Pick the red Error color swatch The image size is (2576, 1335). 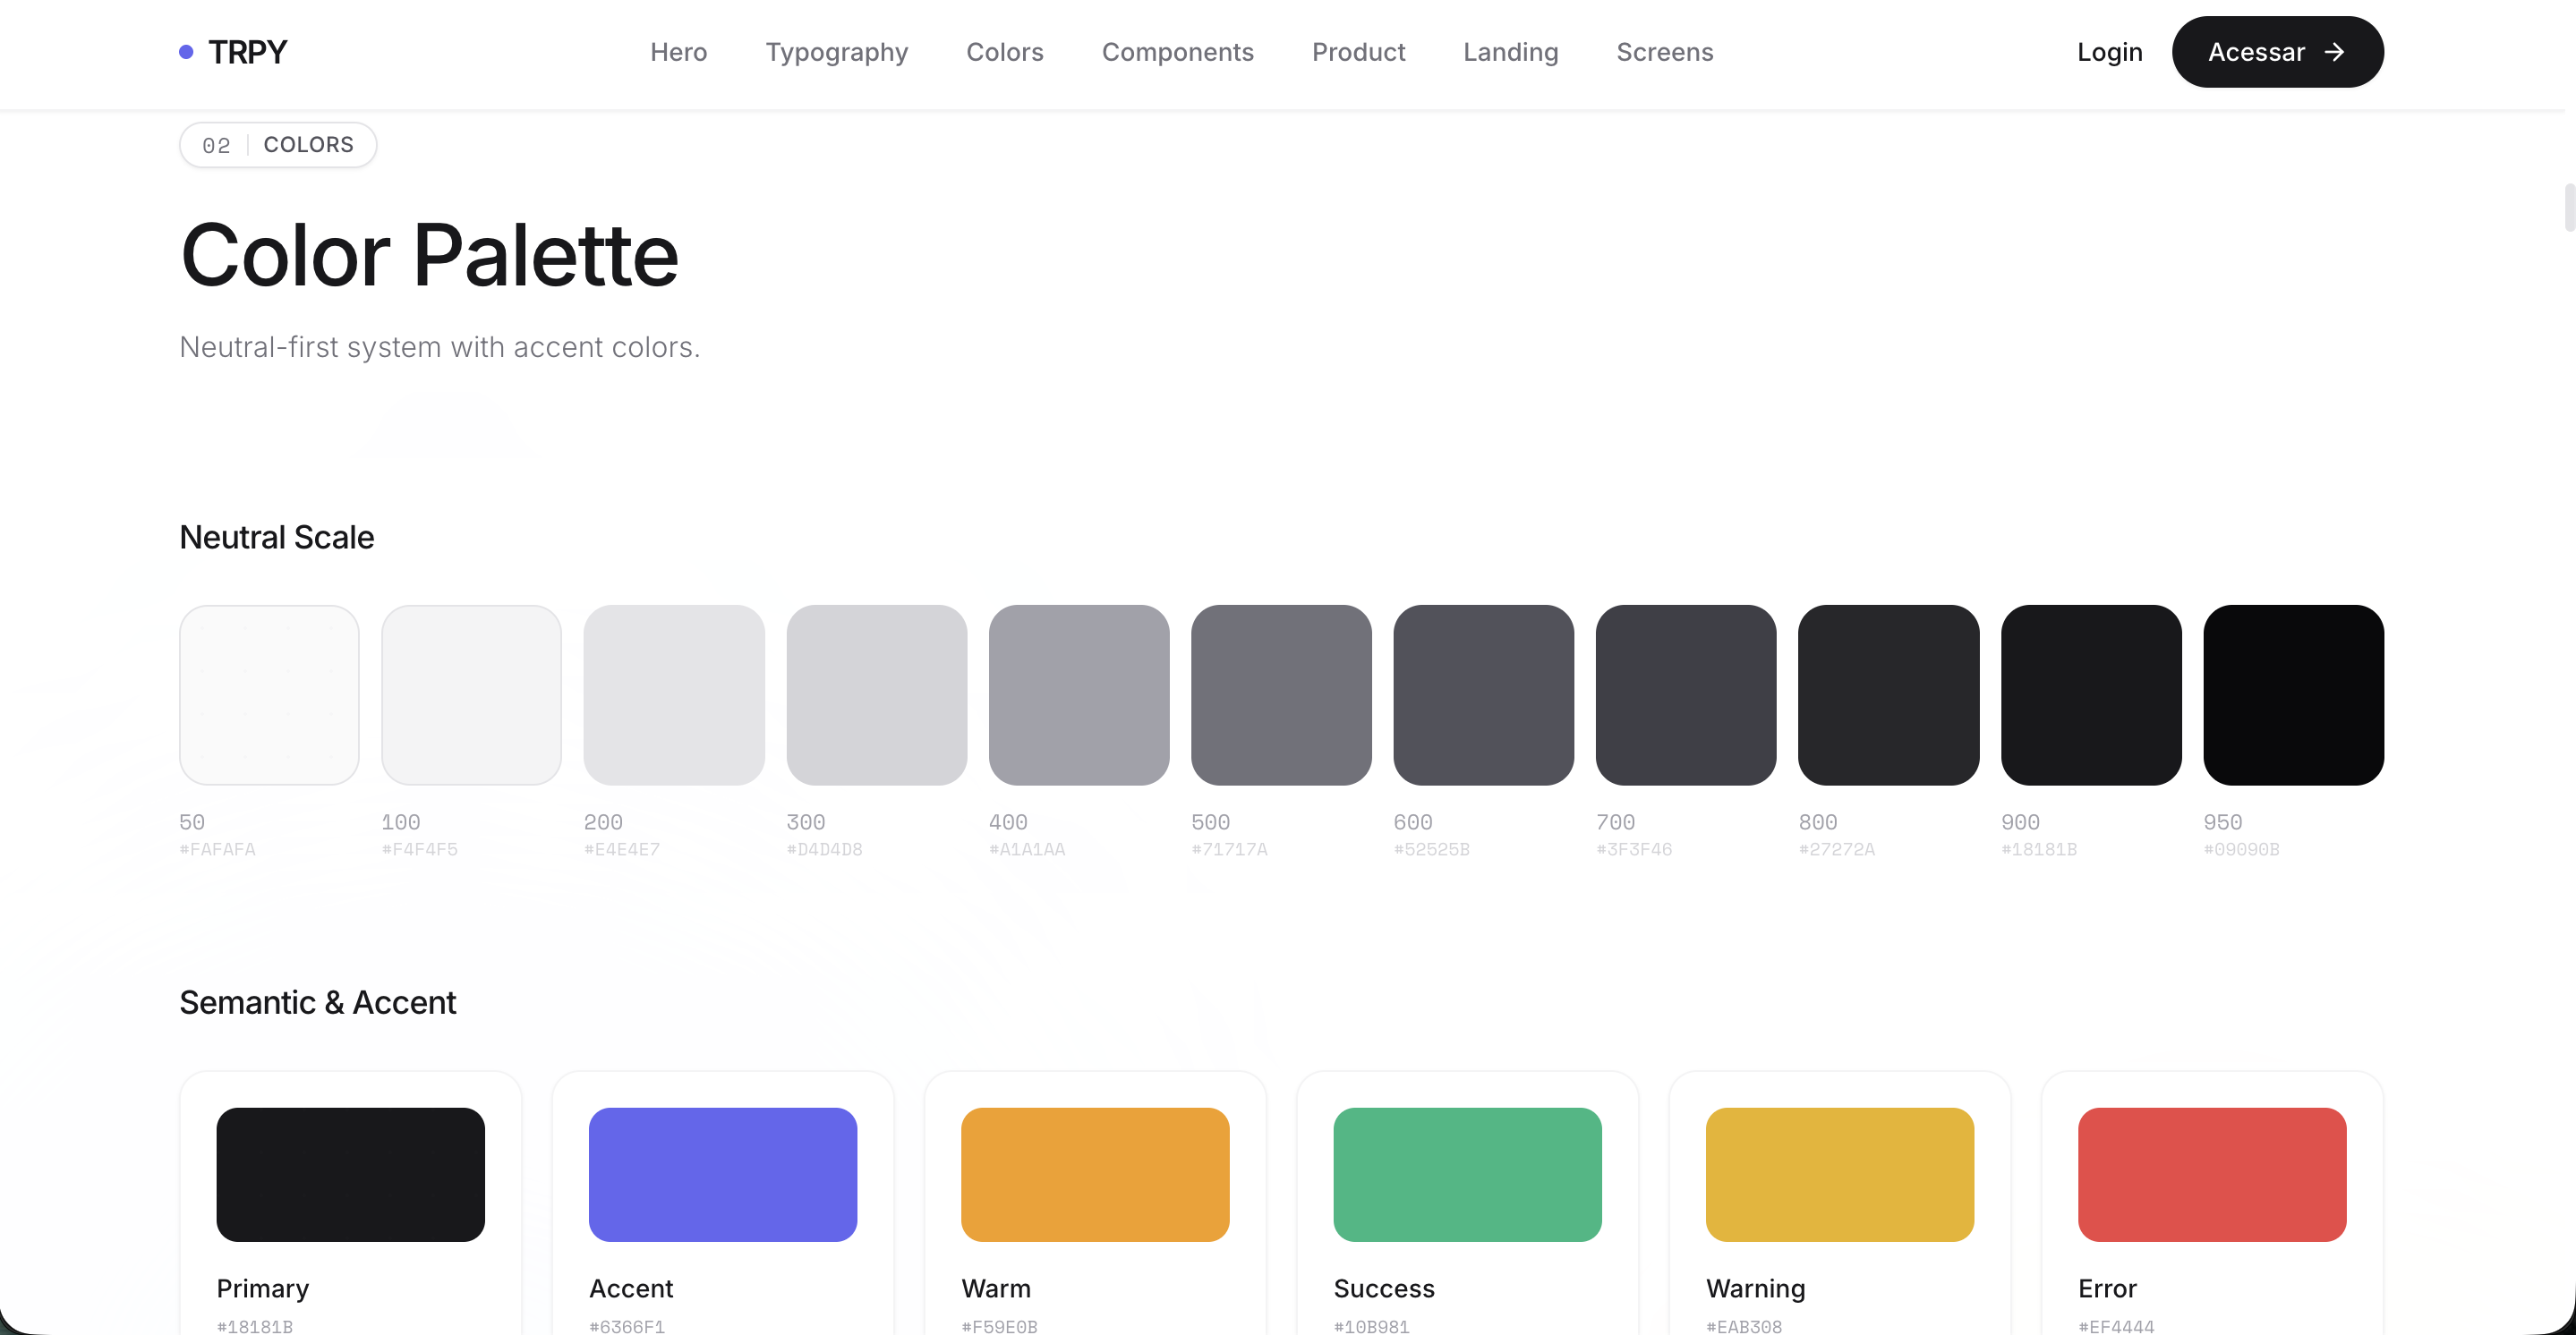(x=2212, y=1174)
